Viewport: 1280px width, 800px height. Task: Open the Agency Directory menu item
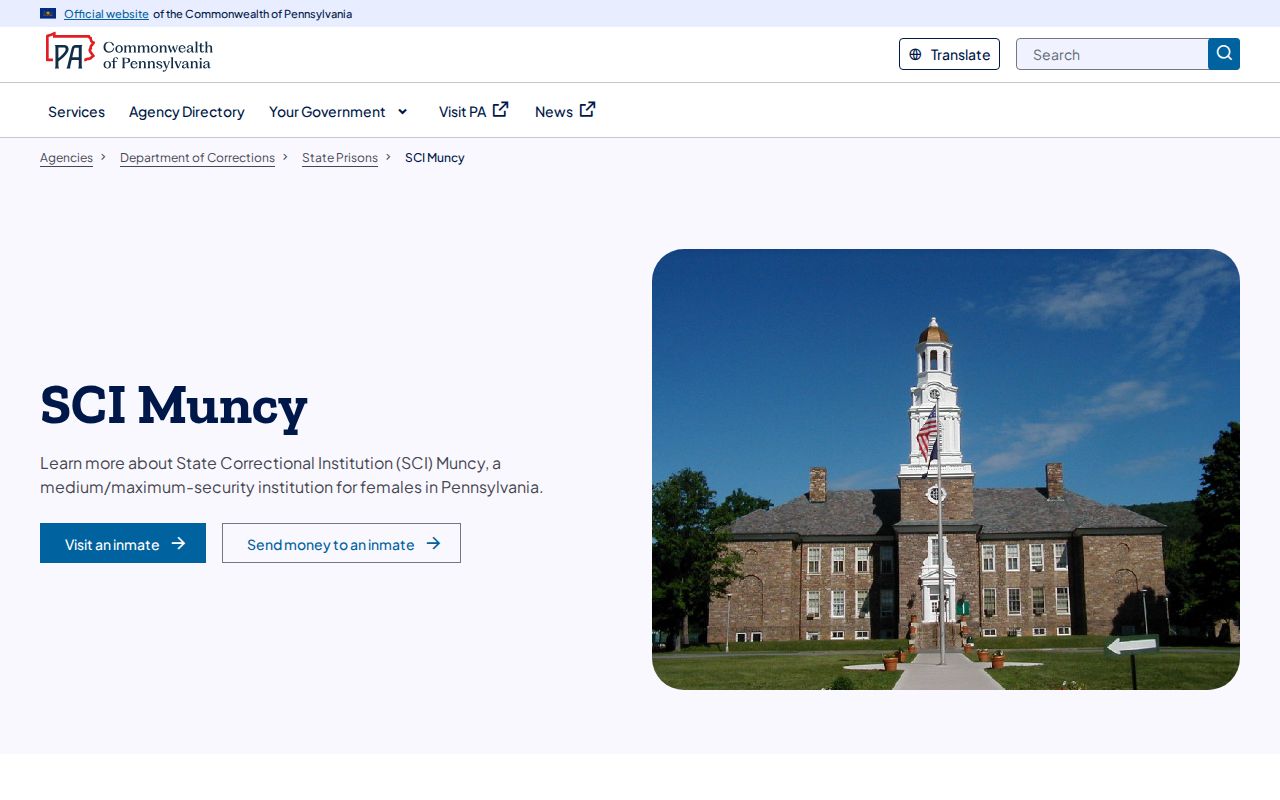click(187, 112)
